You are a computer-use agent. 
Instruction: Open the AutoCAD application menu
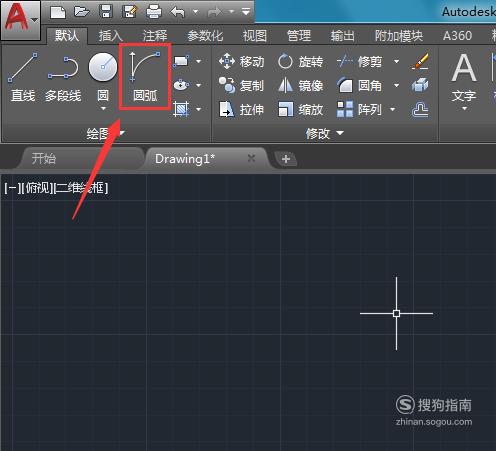point(21,20)
